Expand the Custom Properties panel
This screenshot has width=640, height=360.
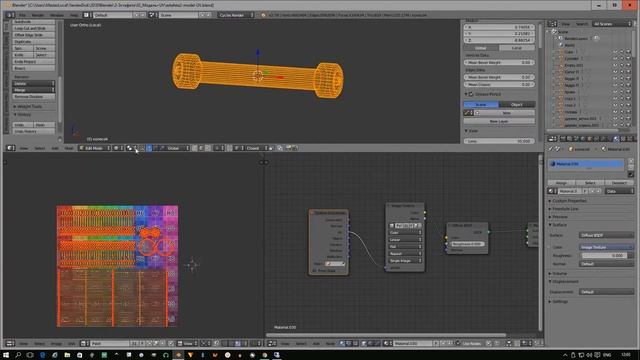569,201
